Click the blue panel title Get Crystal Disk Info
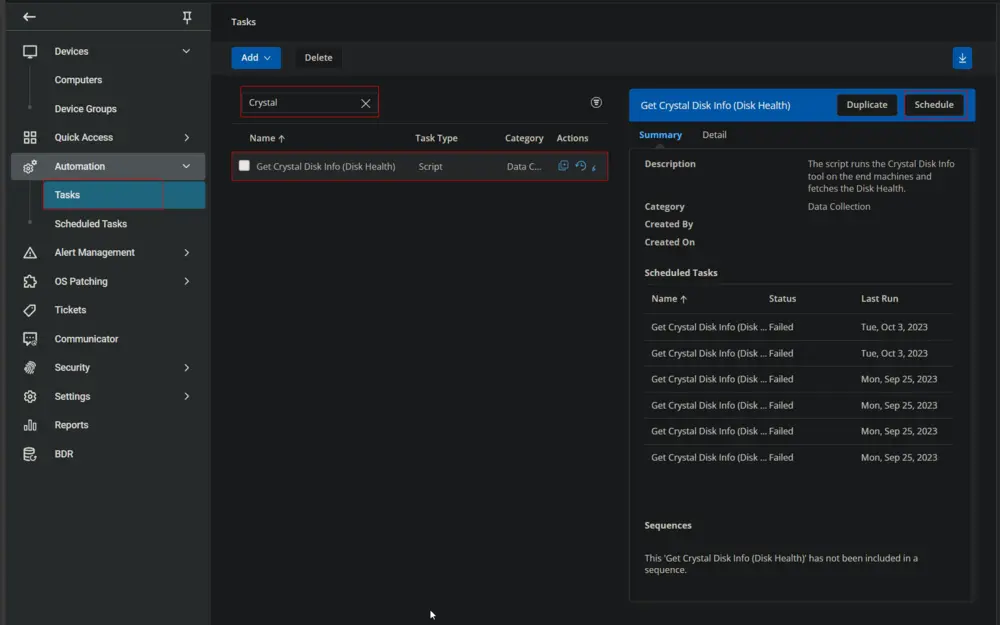 tap(715, 105)
